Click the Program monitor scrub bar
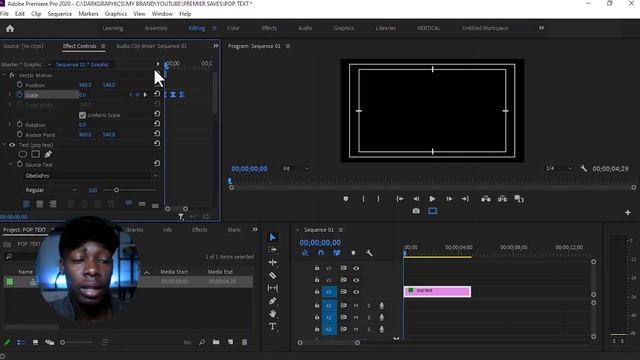The width and height of the screenshot is (640, 360). tap(432, 181)
